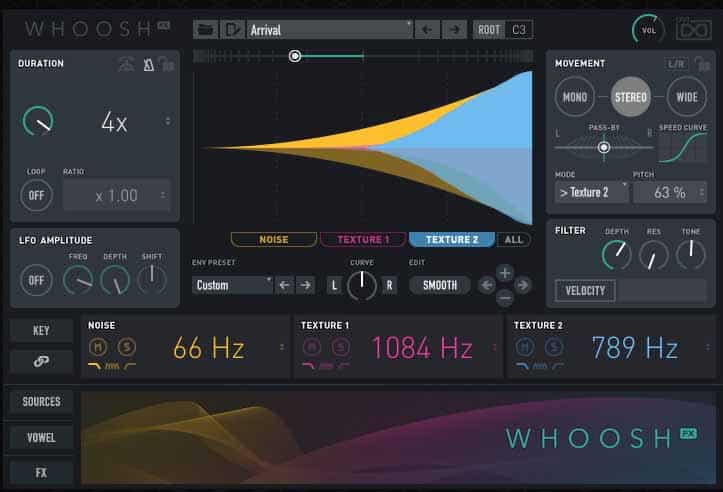Image resolution: width=723 pixels, height=492 pixels.
Task: Next envelope preset arrow next to Custom
Action: coord(305,285)
